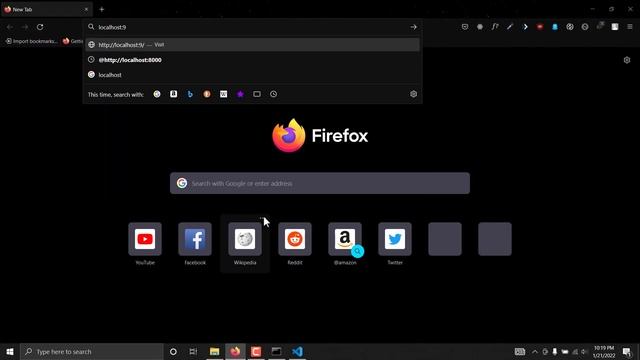Open the clock showing 1/21/2022
Screen dimensions: 640x360
604,351
